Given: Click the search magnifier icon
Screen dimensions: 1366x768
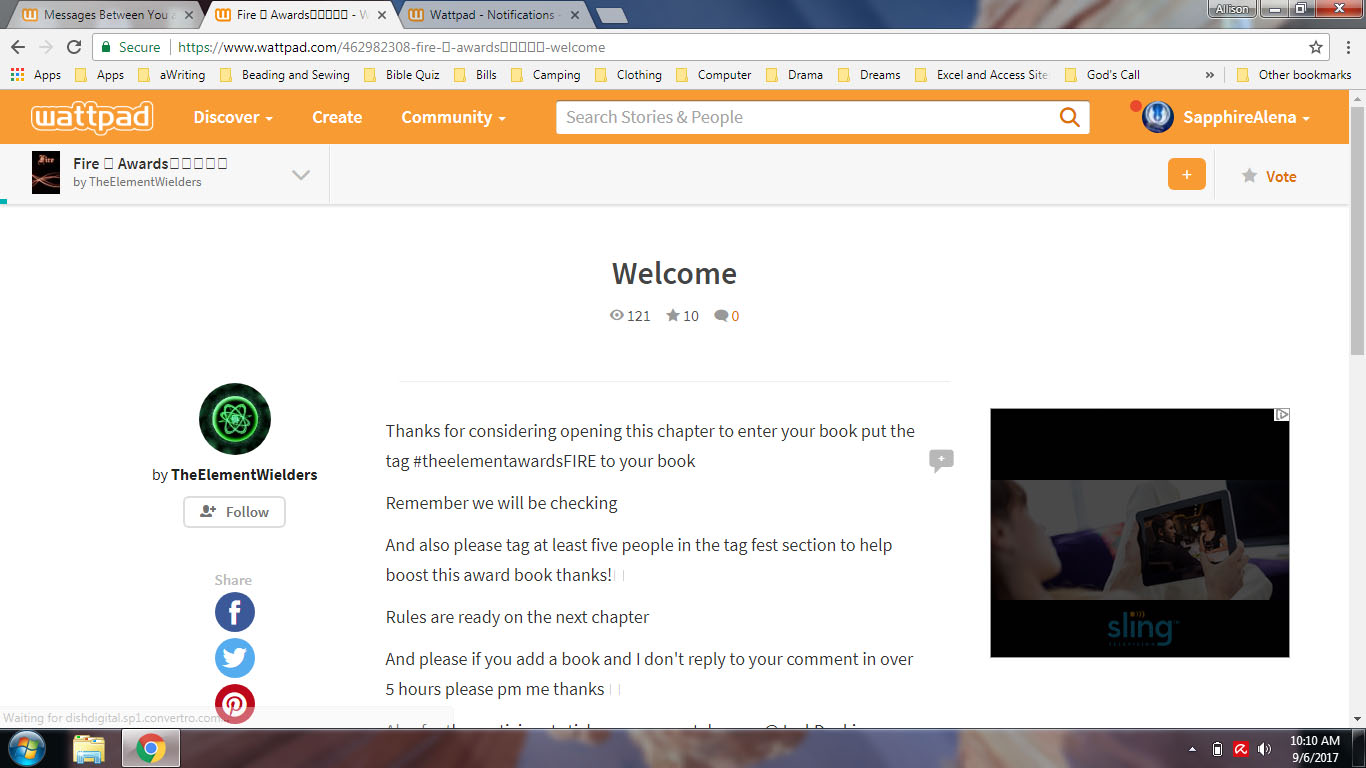Looking at the screenshot, I should point(1069,117).
